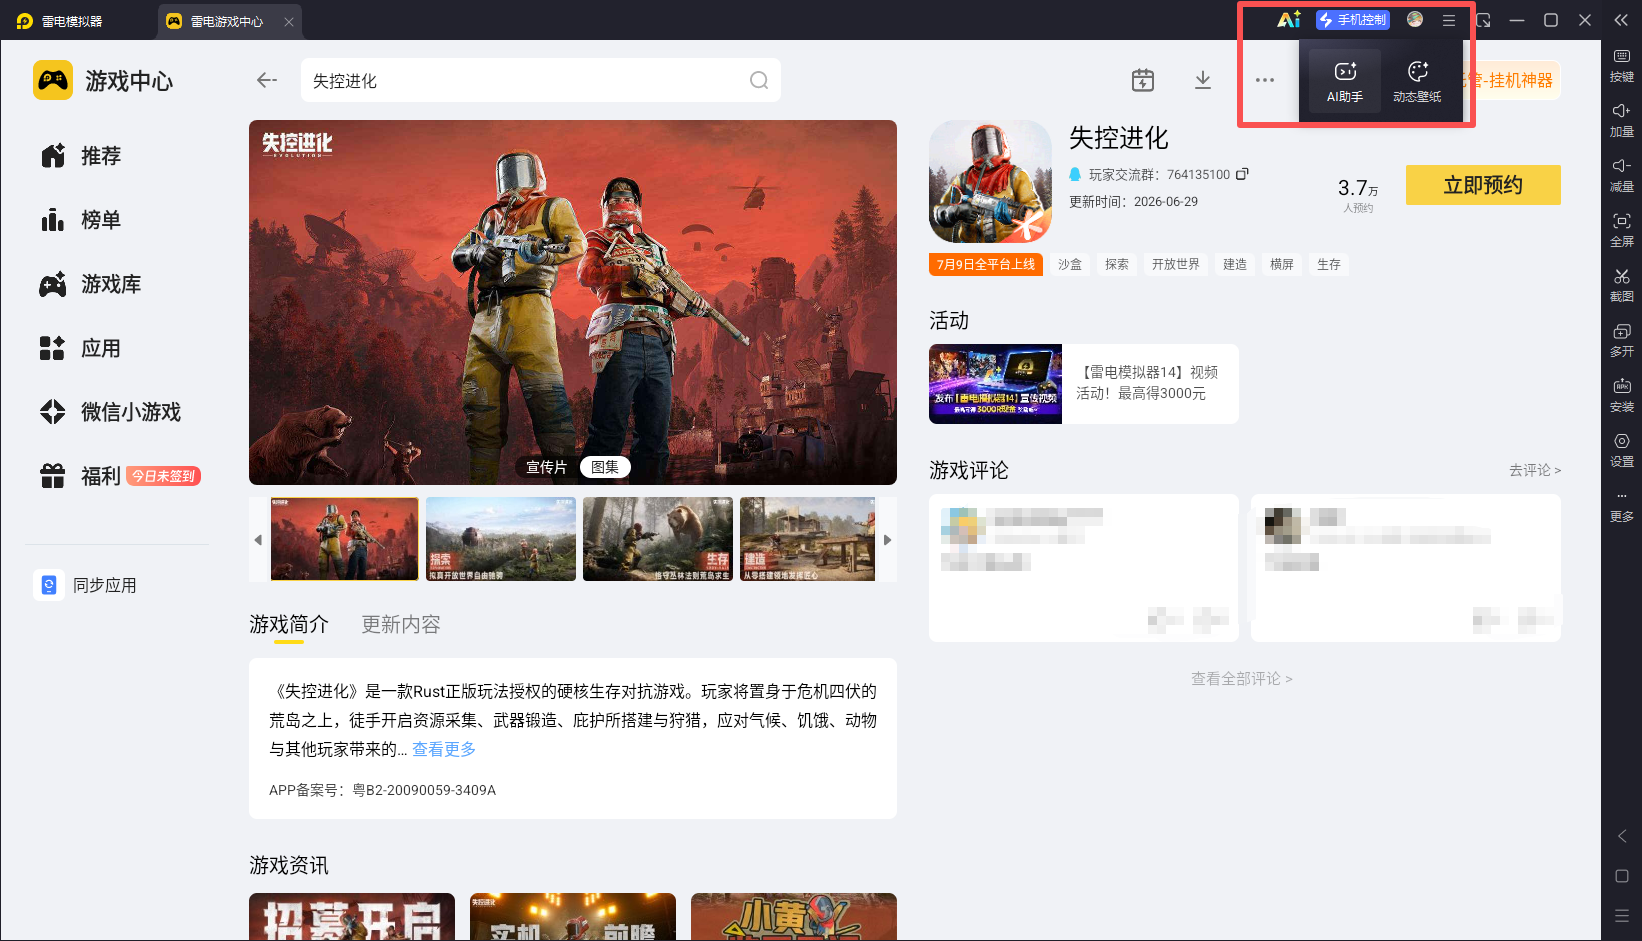
Task: Click the 建造 tag
Action: point(1235,264)
